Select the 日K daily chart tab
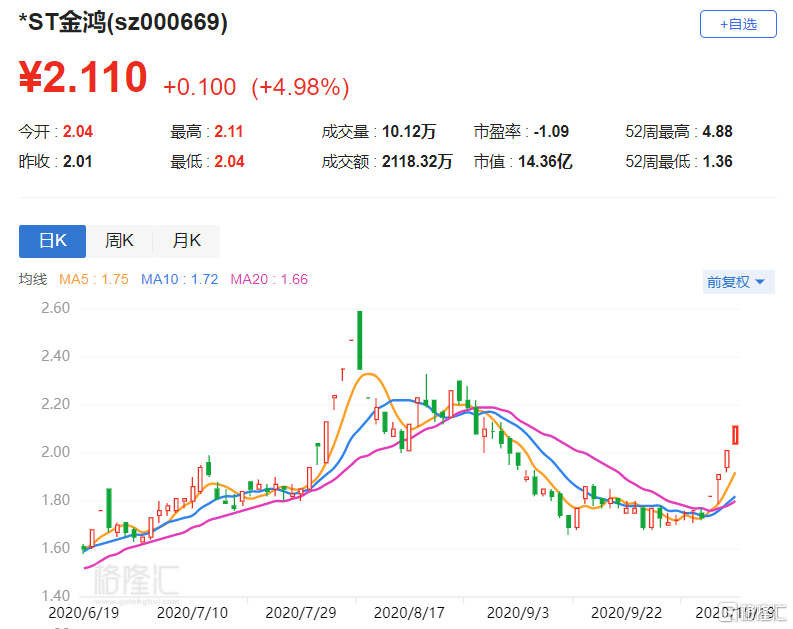The width and height of the screenshot is (793, 629). tap(52, 241)
